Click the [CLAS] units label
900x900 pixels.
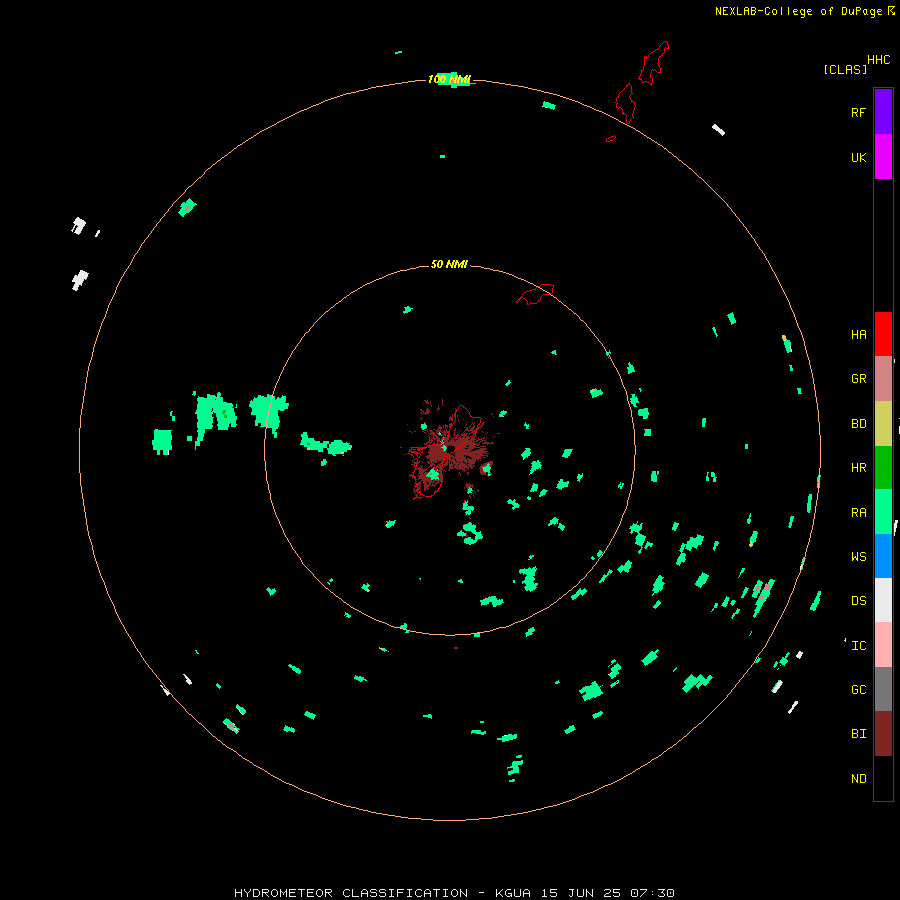coord(845,69)
